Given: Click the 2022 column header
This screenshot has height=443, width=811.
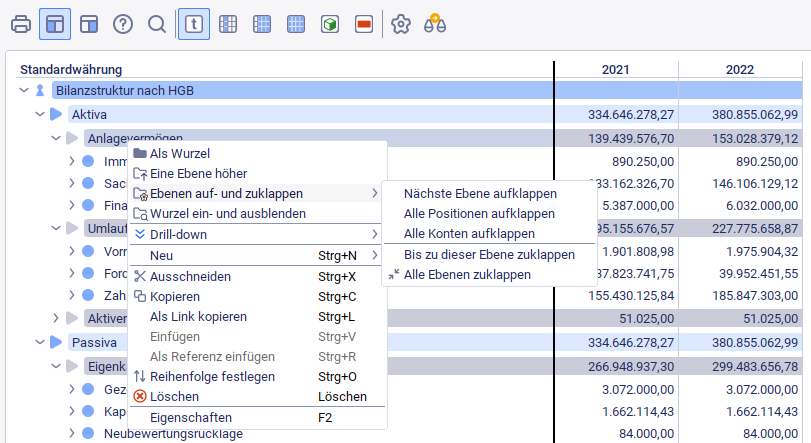Looking at the screenshot, I should coord(741,70).
